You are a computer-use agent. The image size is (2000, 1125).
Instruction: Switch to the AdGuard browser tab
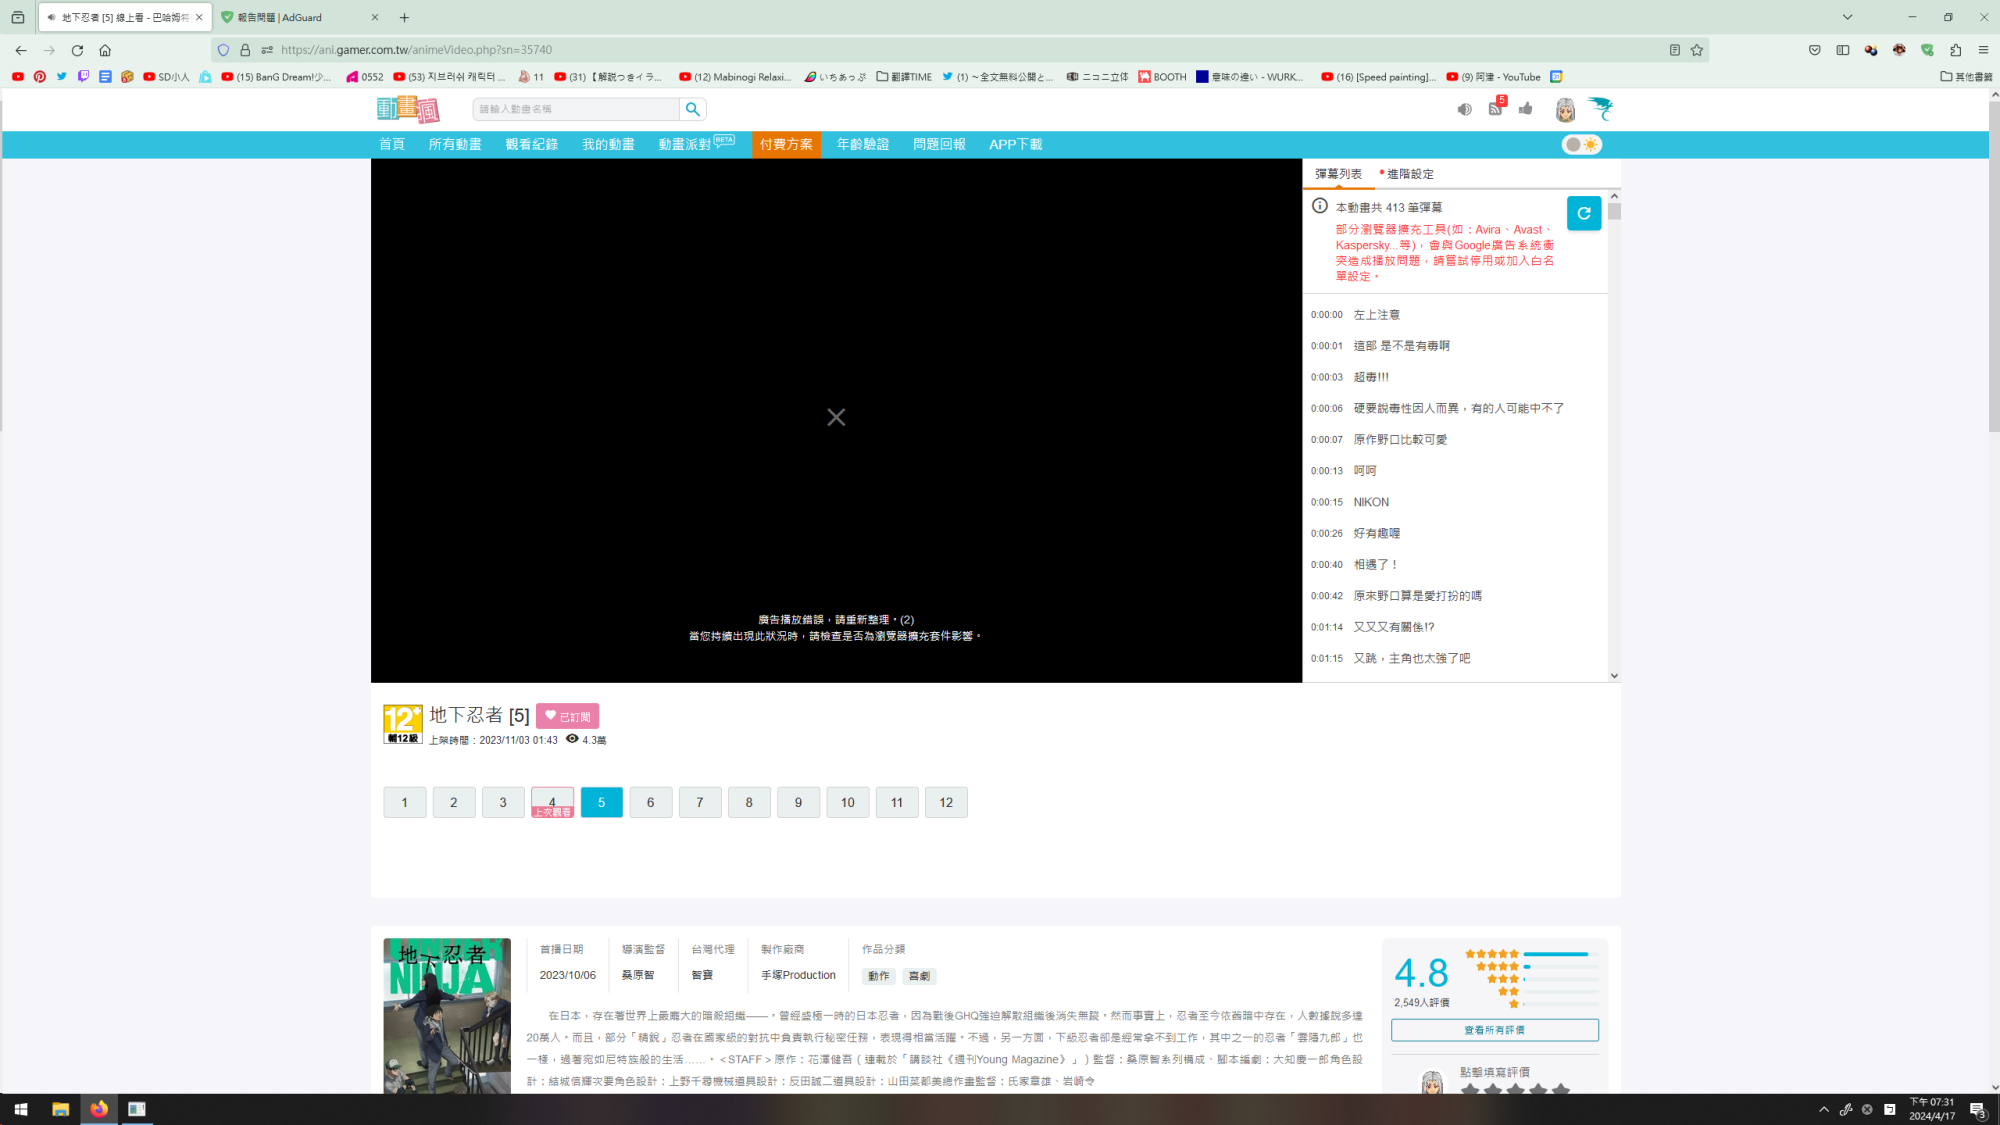click(300, 17)
